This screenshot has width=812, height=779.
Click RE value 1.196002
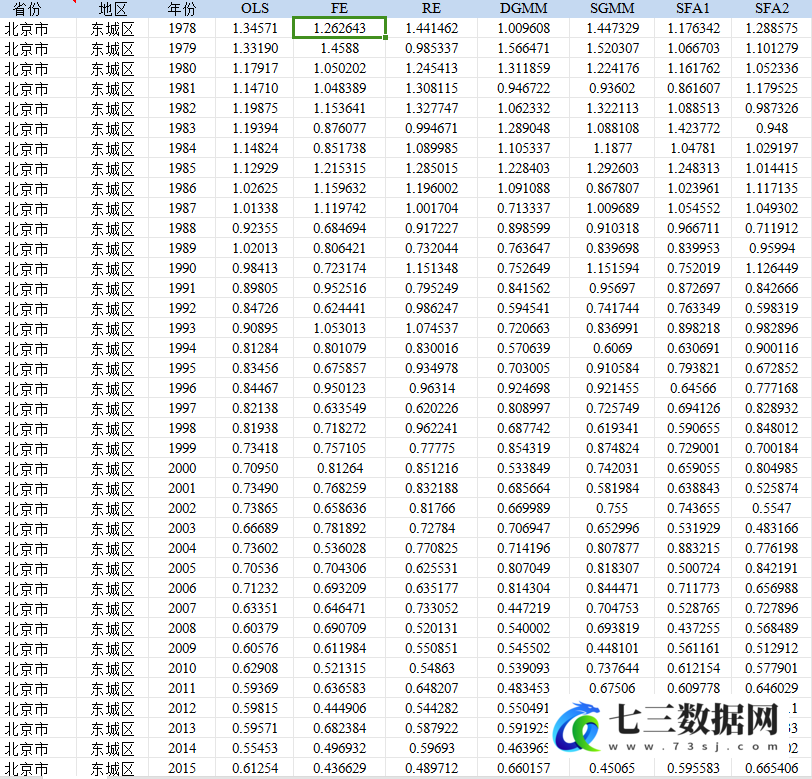tap(431, 189)
